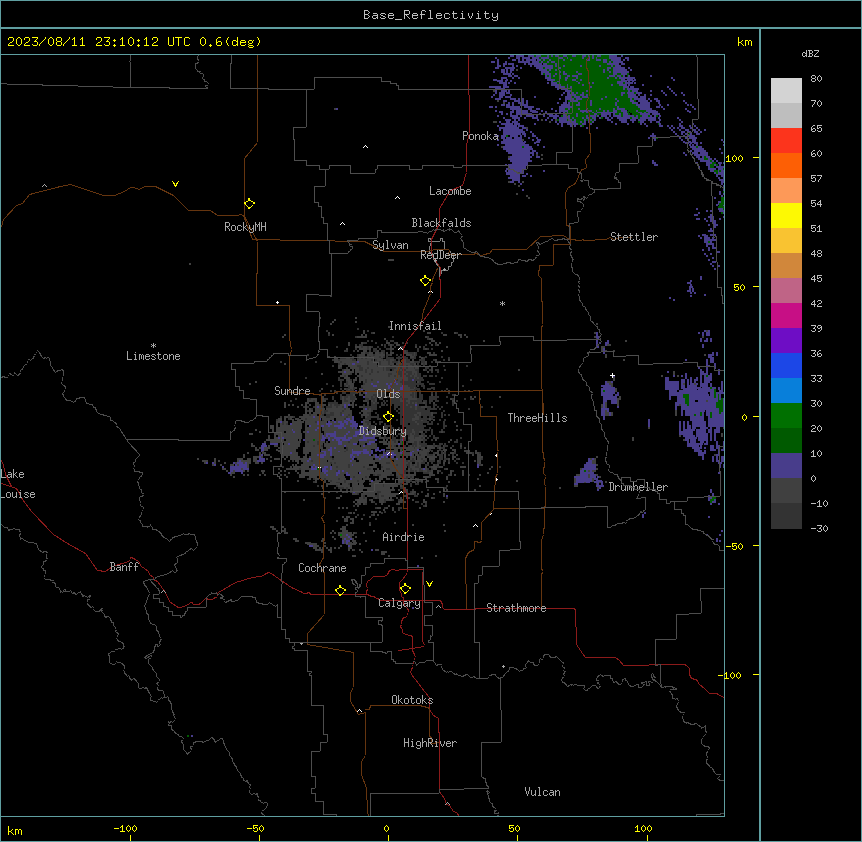Click the -30 value on the dBZ scale
Viewport: 862px width, 842px height.
819,528
